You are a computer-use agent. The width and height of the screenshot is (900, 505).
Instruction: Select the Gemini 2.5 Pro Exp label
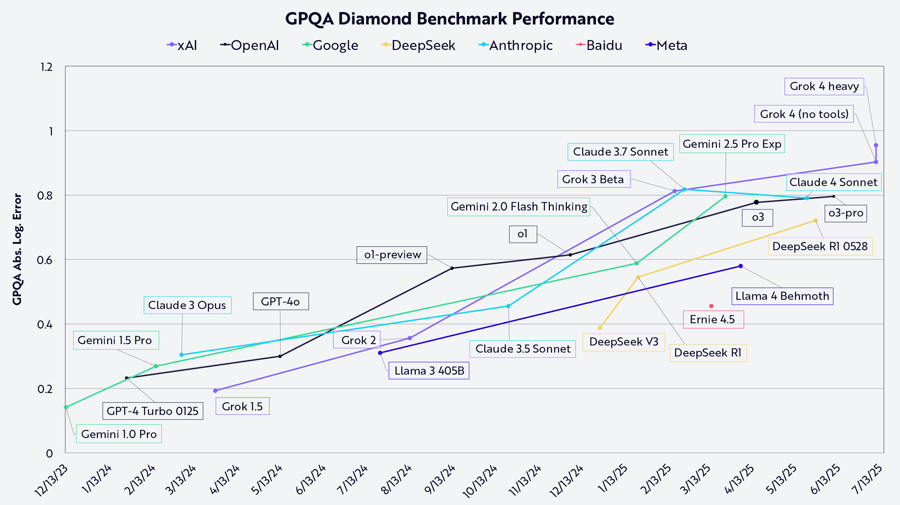pyautogui.click(x=732, y=144)
